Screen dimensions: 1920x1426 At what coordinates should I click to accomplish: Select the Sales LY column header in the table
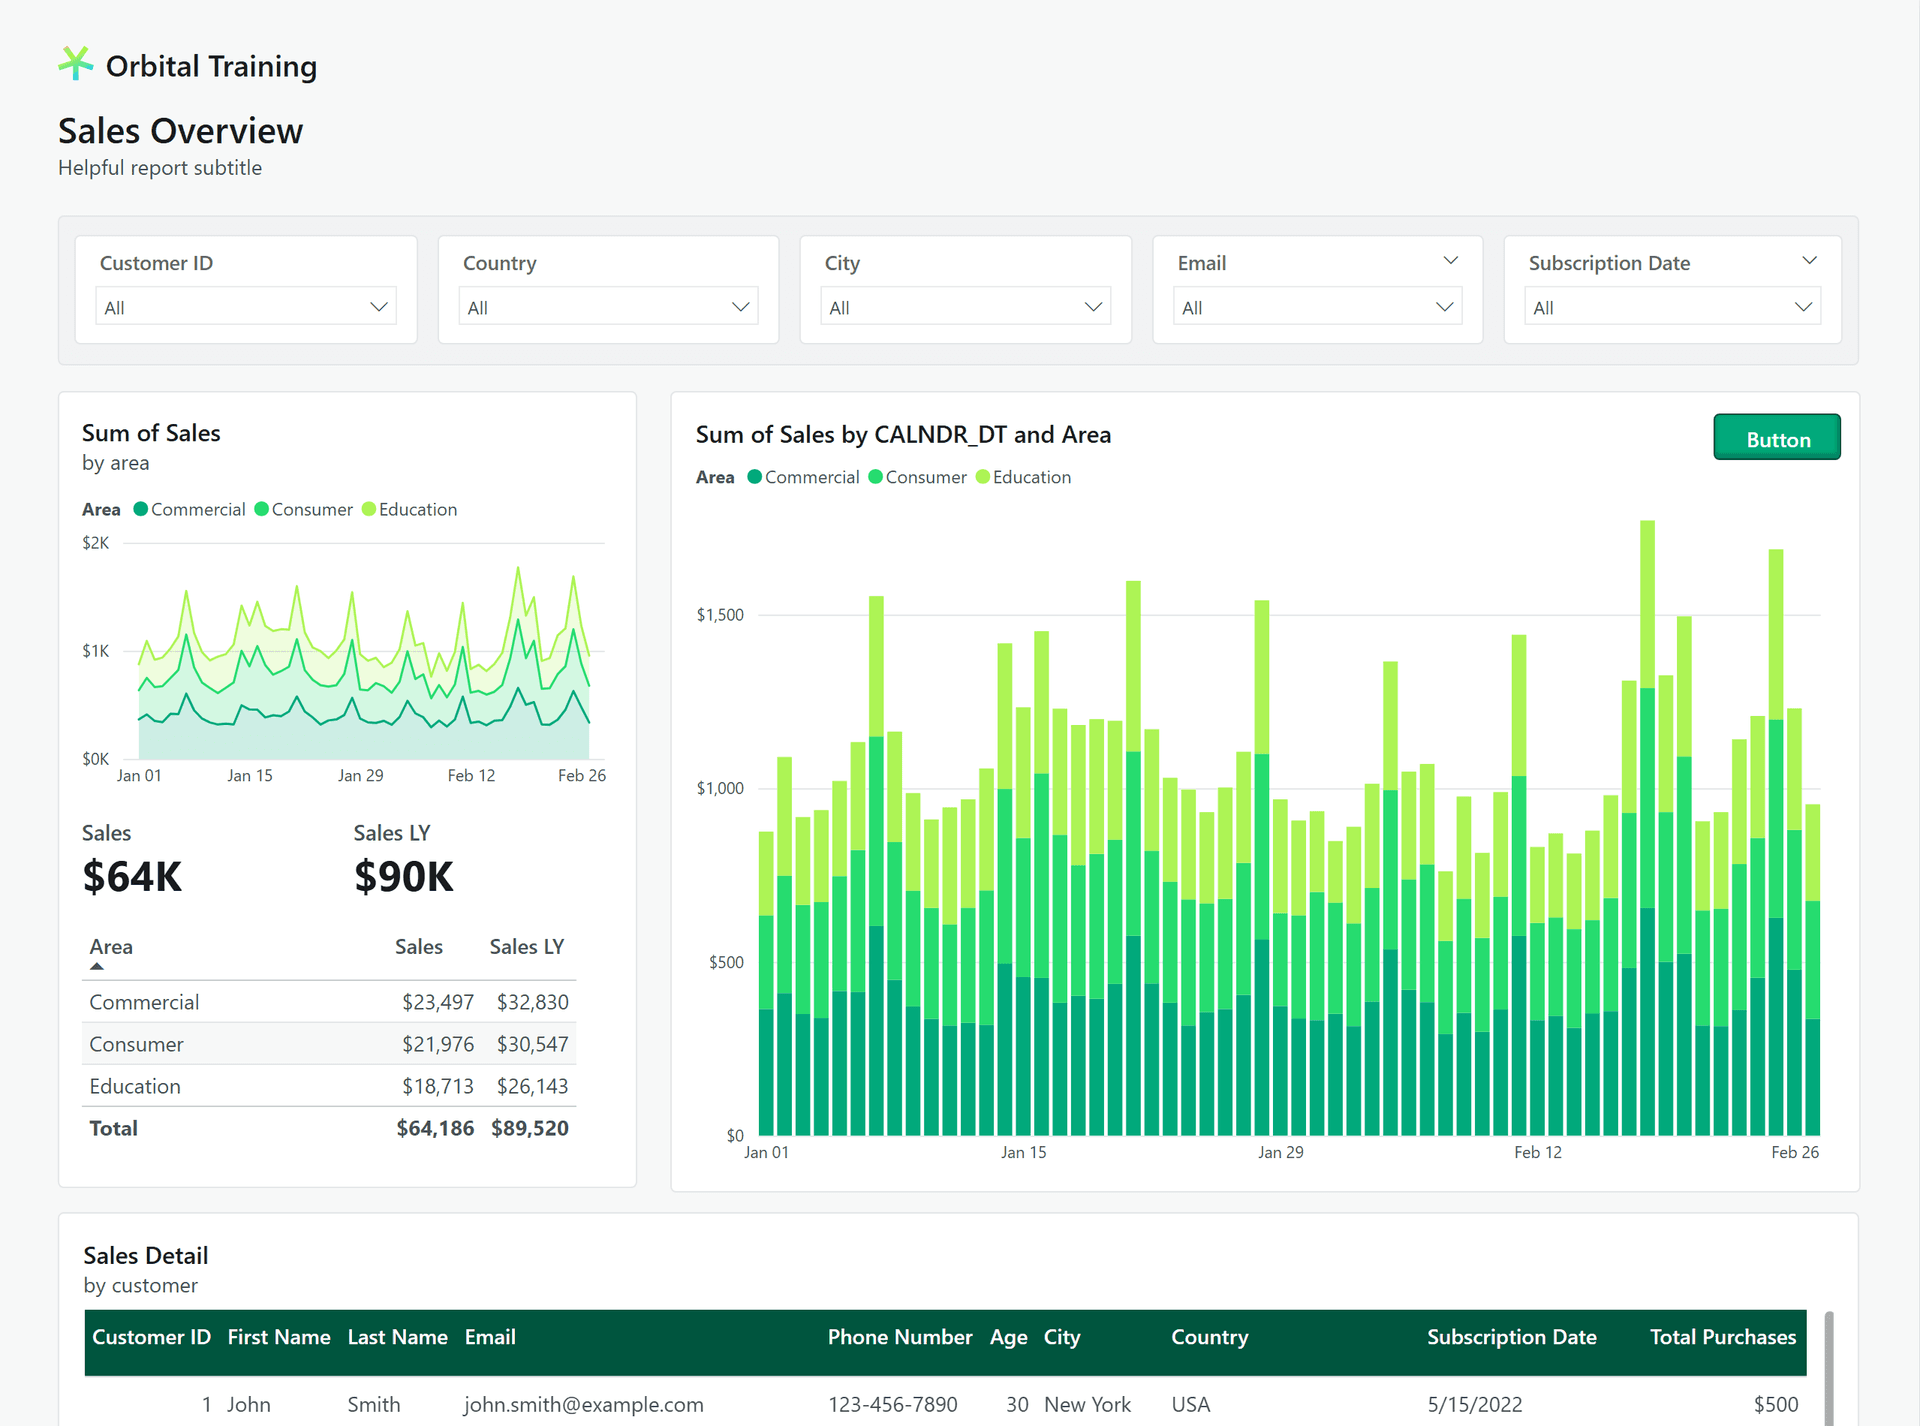527,946
